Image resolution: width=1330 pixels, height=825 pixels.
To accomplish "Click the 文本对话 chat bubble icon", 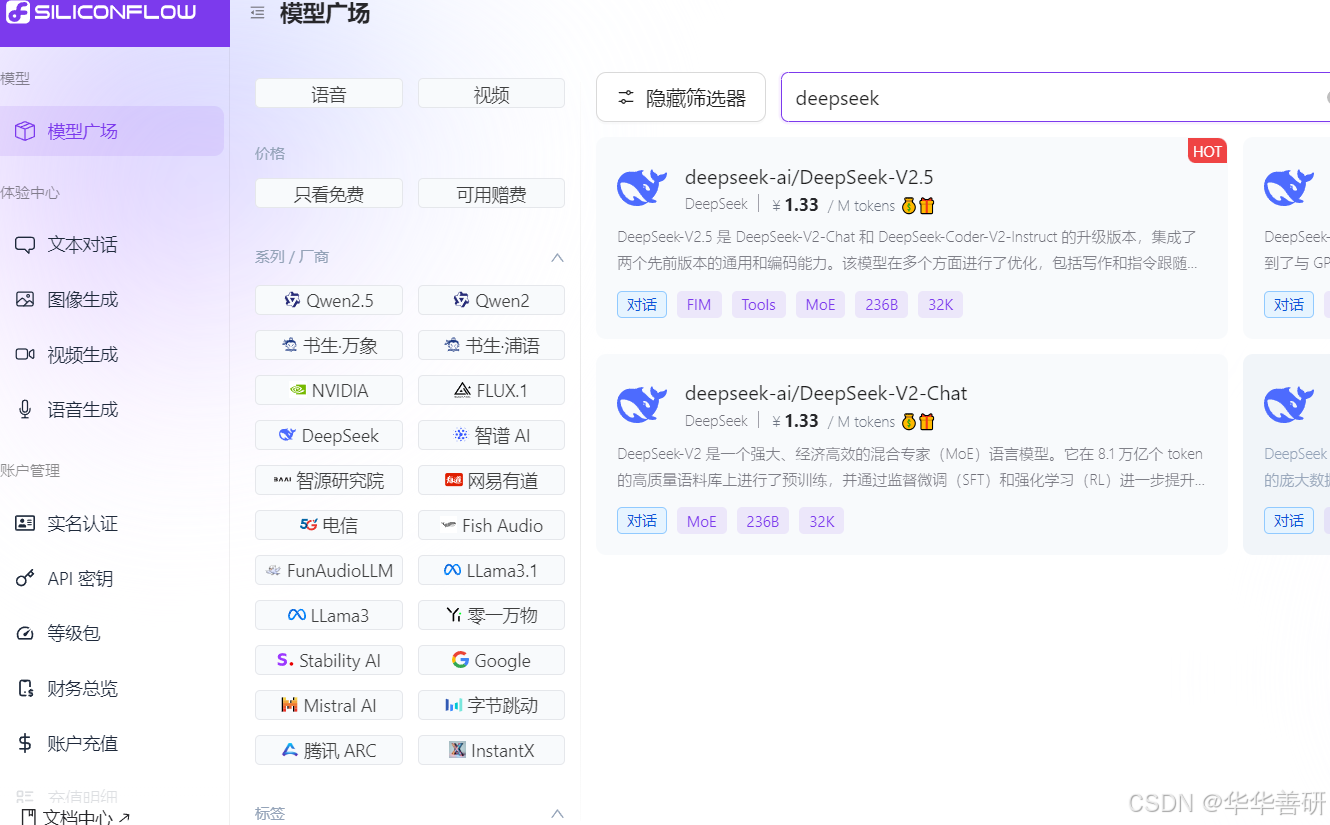I will tap(25, 244).
